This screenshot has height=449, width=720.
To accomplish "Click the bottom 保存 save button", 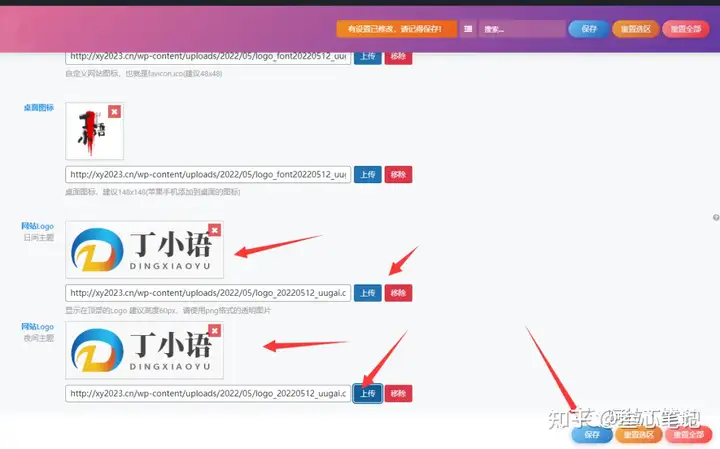I will pyautogui.click(x=592, y=434).
